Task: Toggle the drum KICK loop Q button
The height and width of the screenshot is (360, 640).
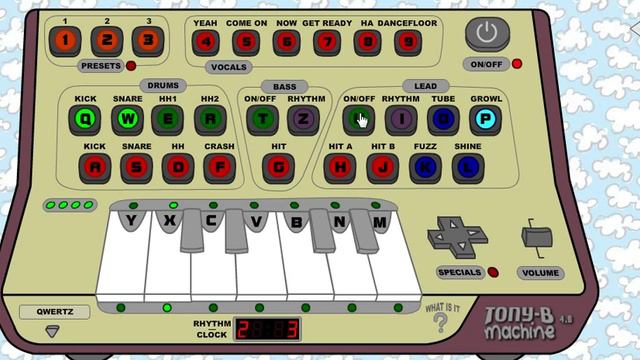Action: pos(84,120)
